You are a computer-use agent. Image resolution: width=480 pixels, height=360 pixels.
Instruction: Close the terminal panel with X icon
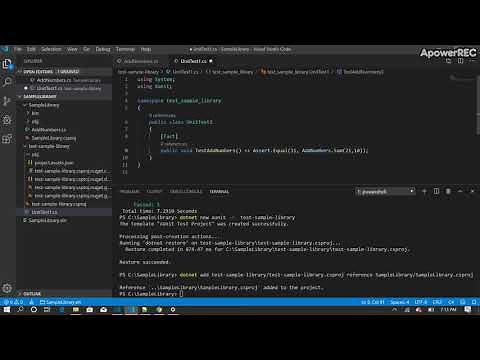[x=472, y=191]
